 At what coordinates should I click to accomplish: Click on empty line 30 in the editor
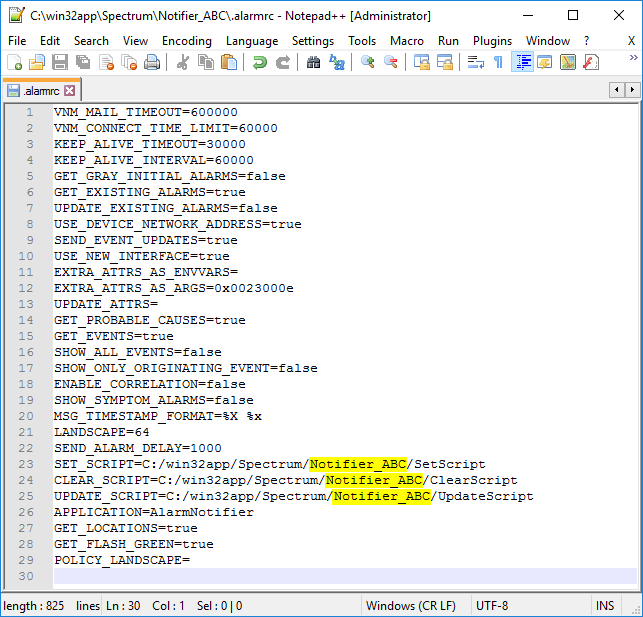click(x=300, y=576)
